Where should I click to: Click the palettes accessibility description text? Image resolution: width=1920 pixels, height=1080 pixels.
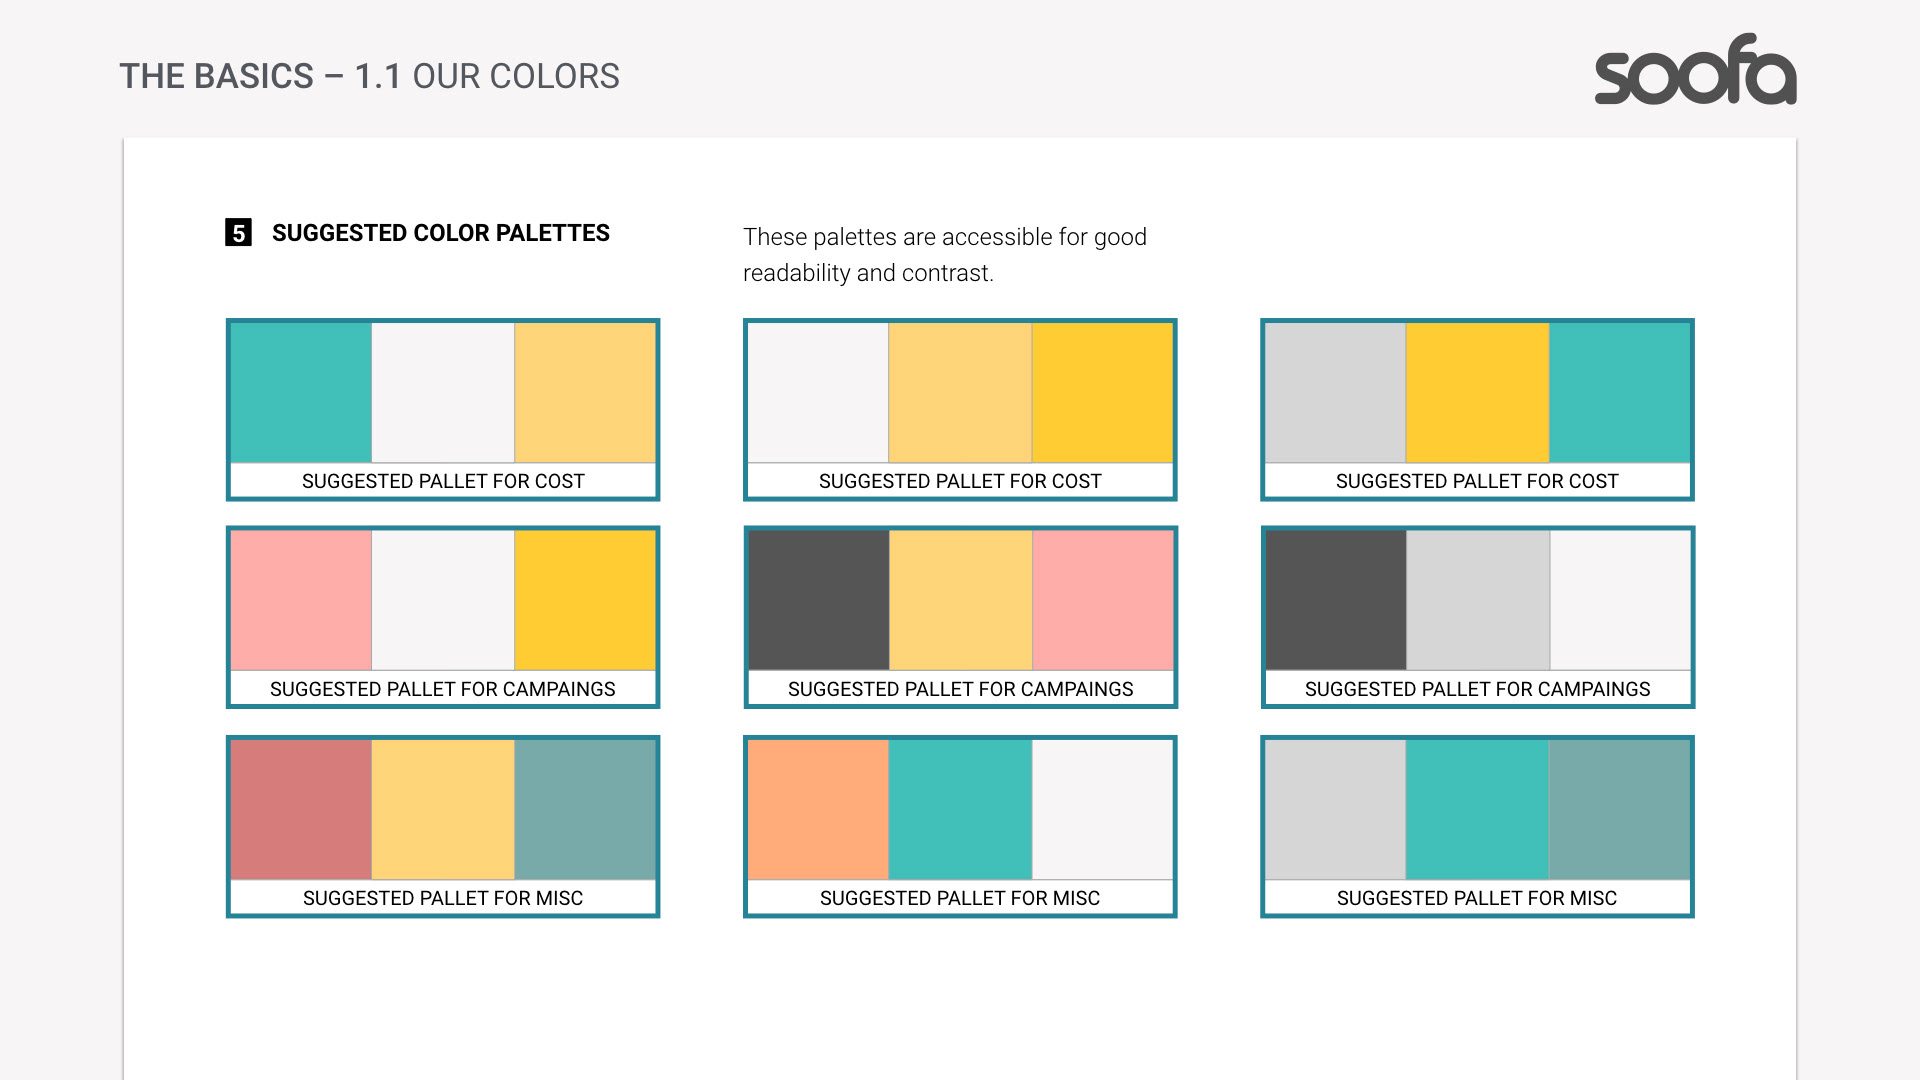(944, 254)
